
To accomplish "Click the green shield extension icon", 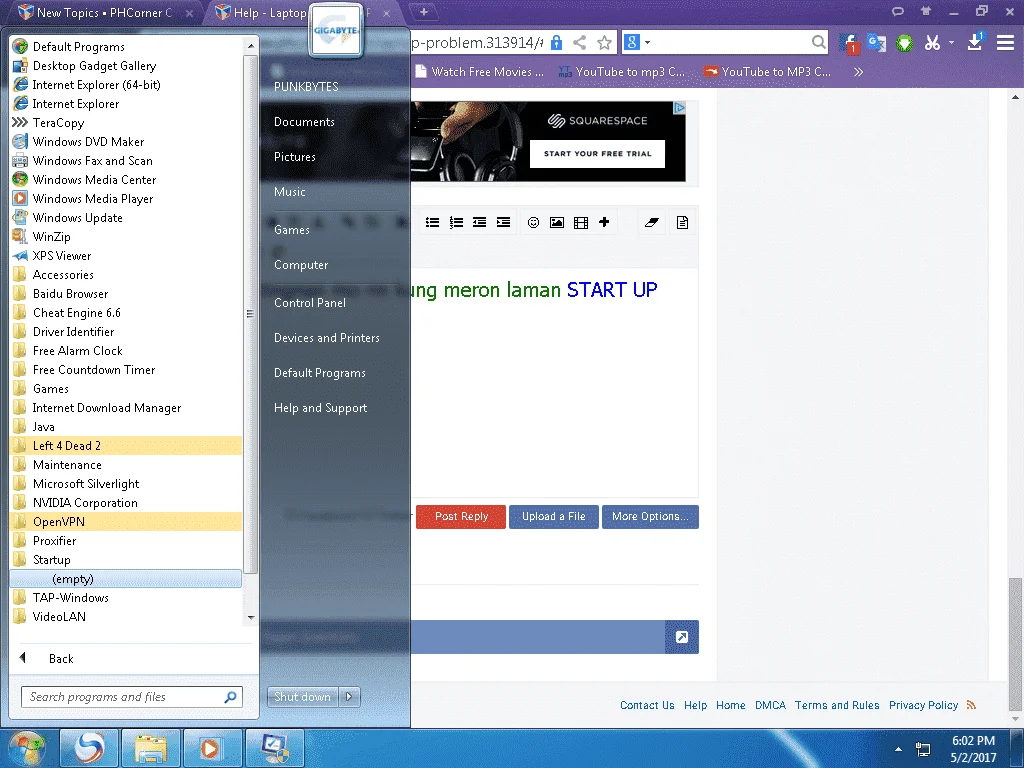I will pyautogui.click(x=904, y=43).
